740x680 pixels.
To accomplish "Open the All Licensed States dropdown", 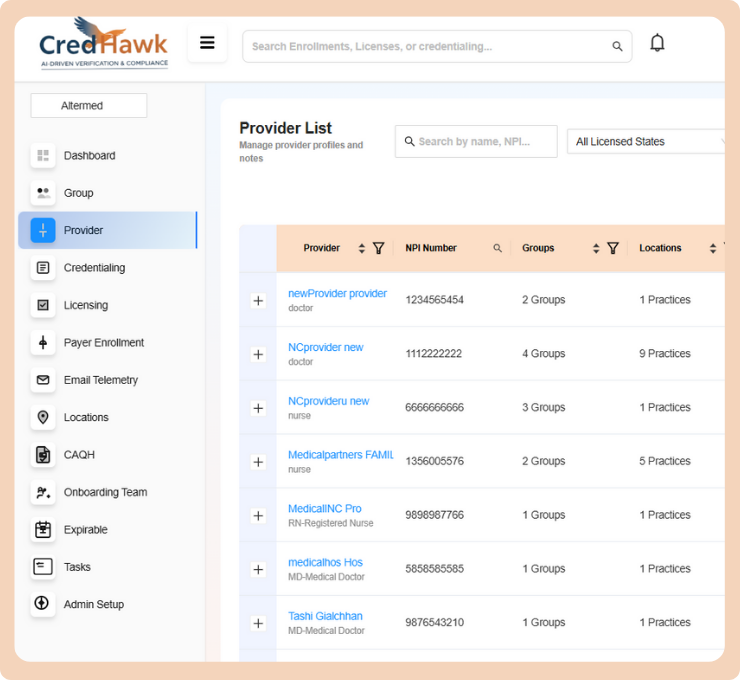I will pyautogui.click(x=648, y=142).
